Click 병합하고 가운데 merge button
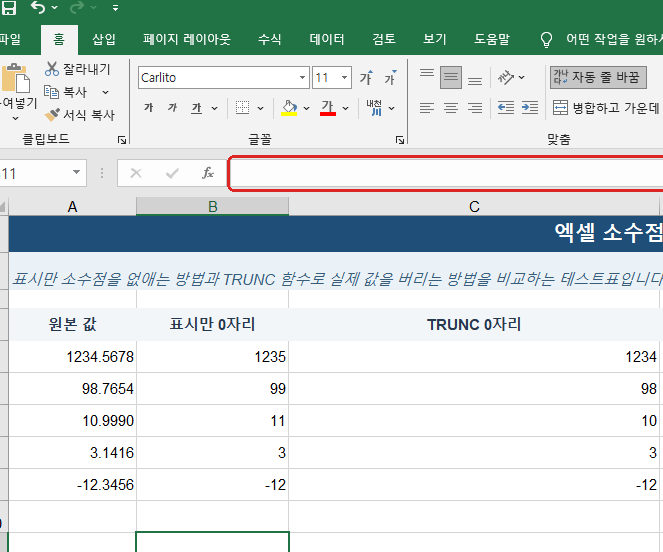Image resolution: width=663 pixels, height=552 pixels. (606, 108)
